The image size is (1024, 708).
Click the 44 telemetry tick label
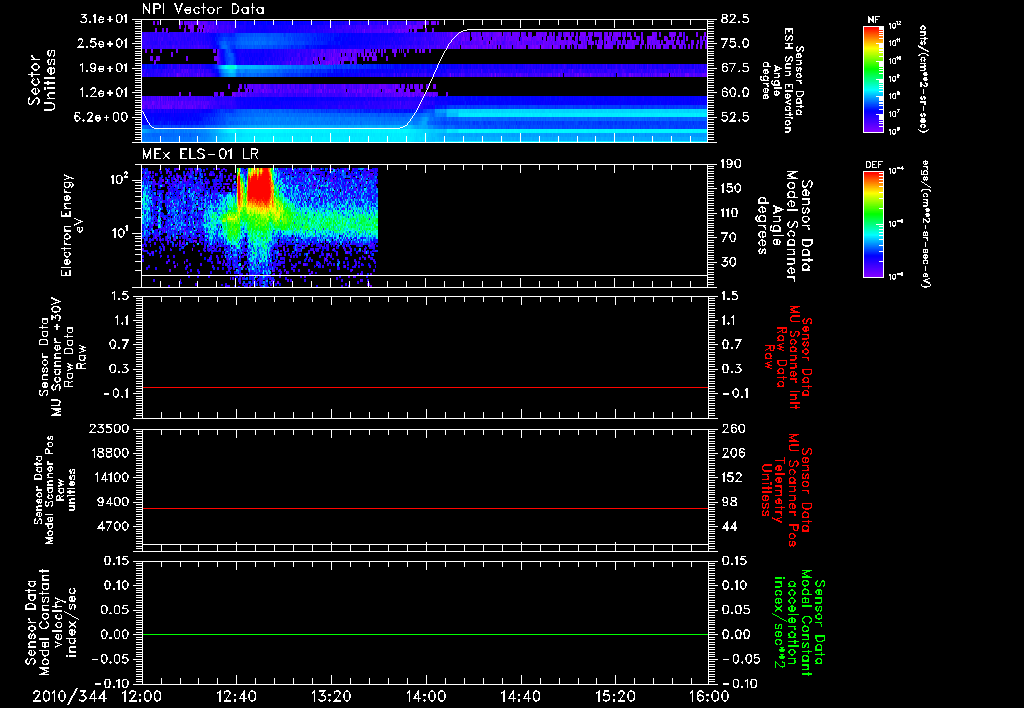[729, 526]
